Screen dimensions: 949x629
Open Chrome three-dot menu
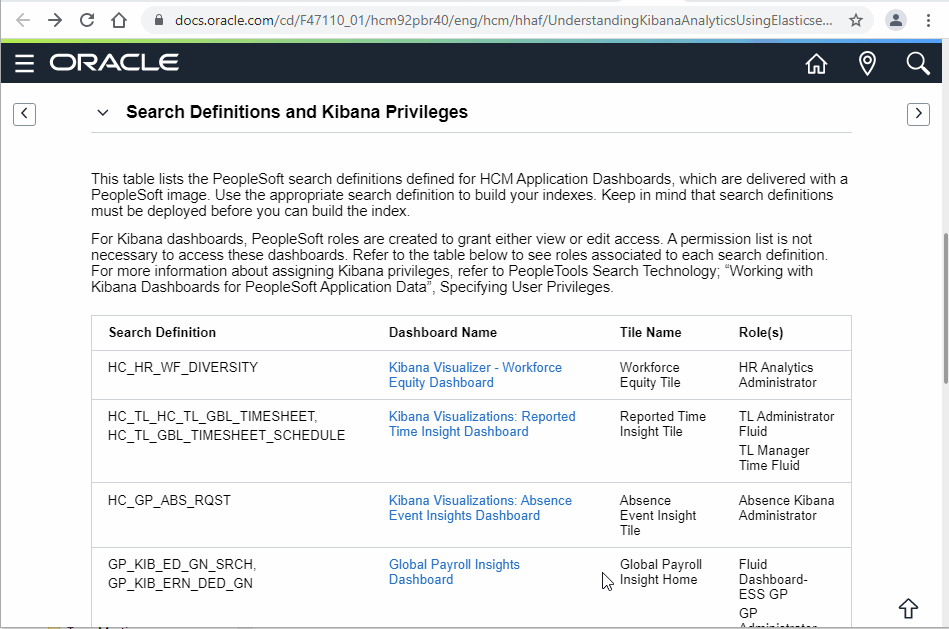(929, 20)
